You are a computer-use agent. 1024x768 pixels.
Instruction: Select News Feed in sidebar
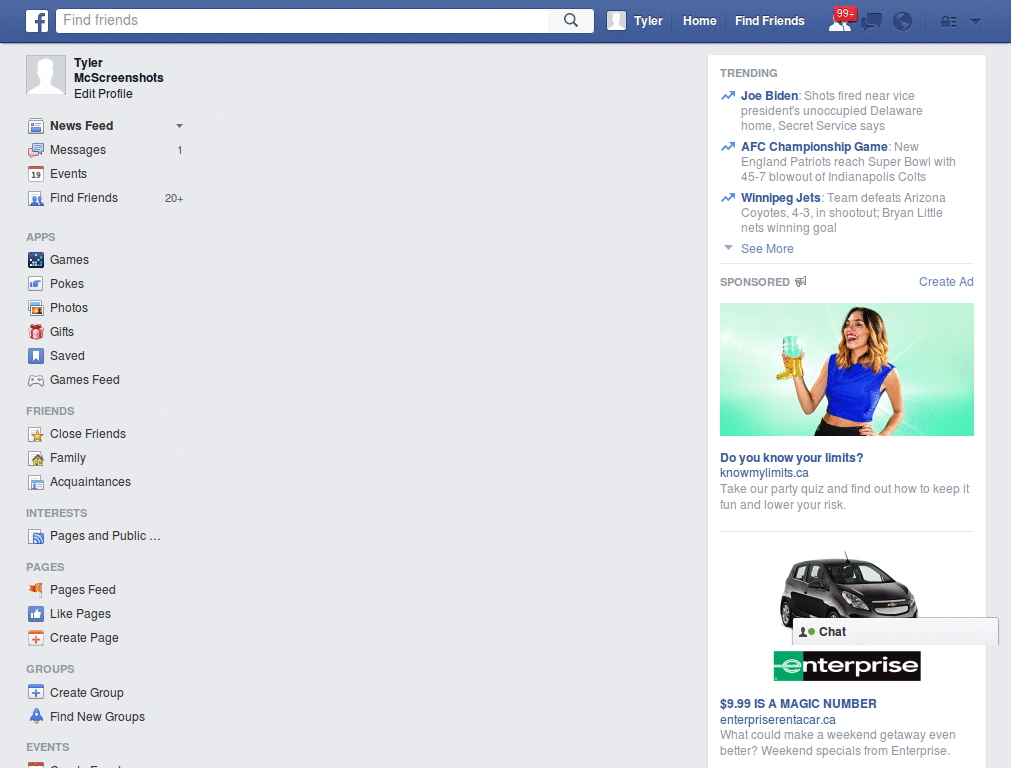(x=82, y=125)
